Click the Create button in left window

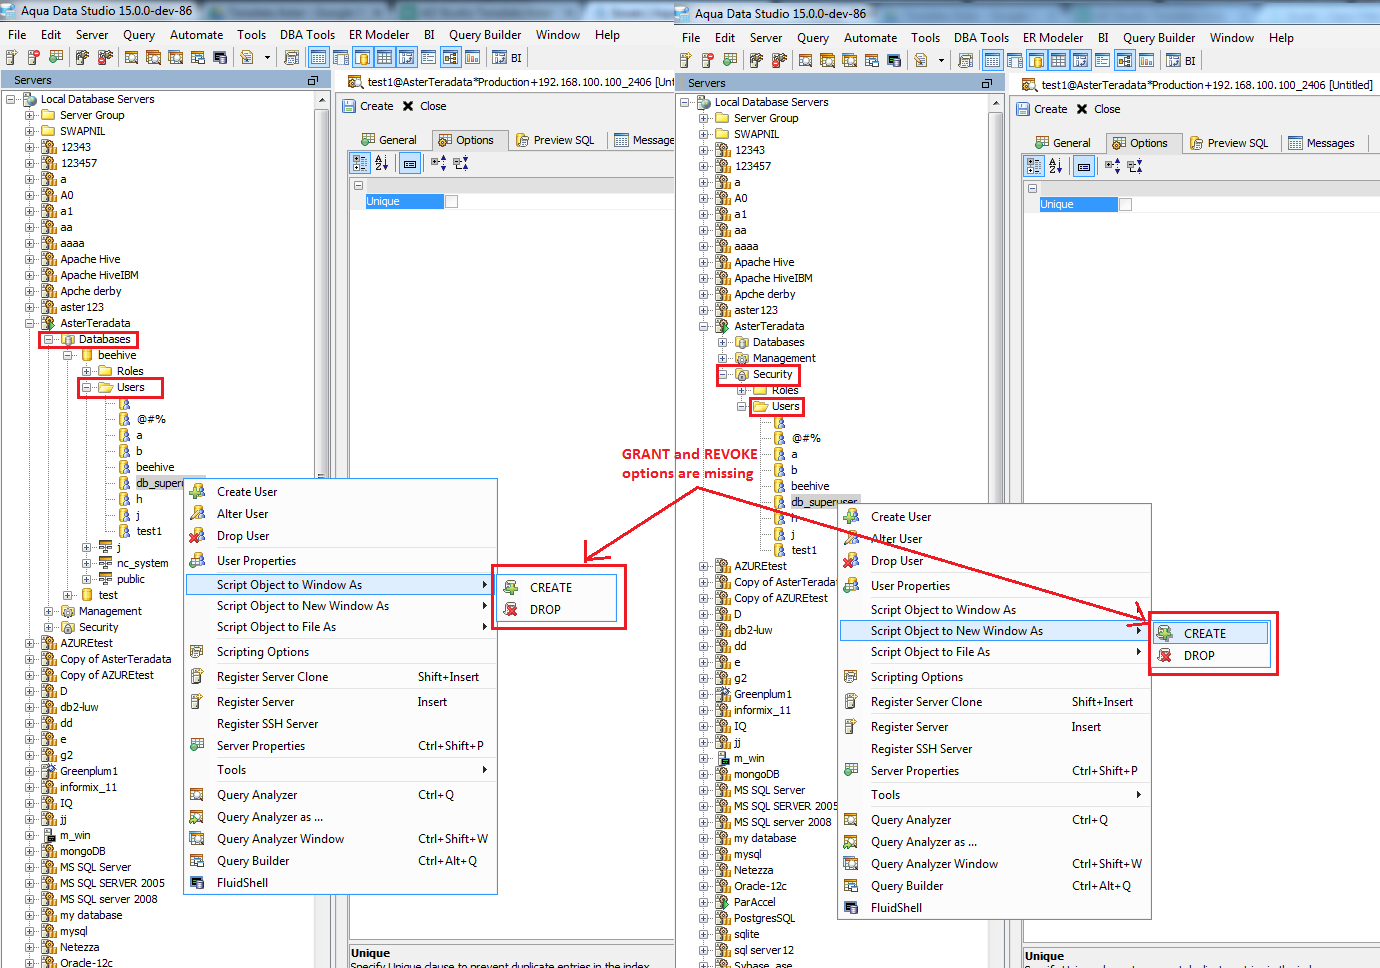pyautogui.click(x=368, y=106)
